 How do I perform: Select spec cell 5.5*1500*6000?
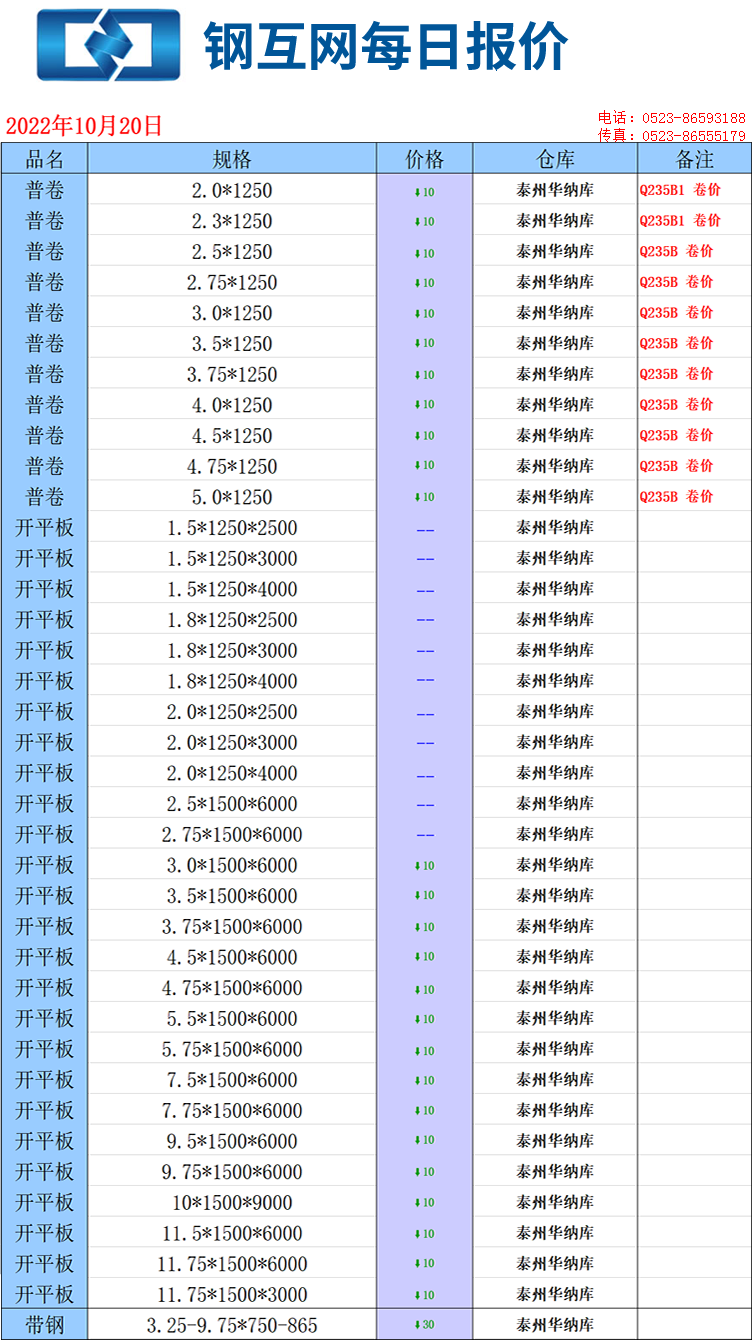[232, 1019]
